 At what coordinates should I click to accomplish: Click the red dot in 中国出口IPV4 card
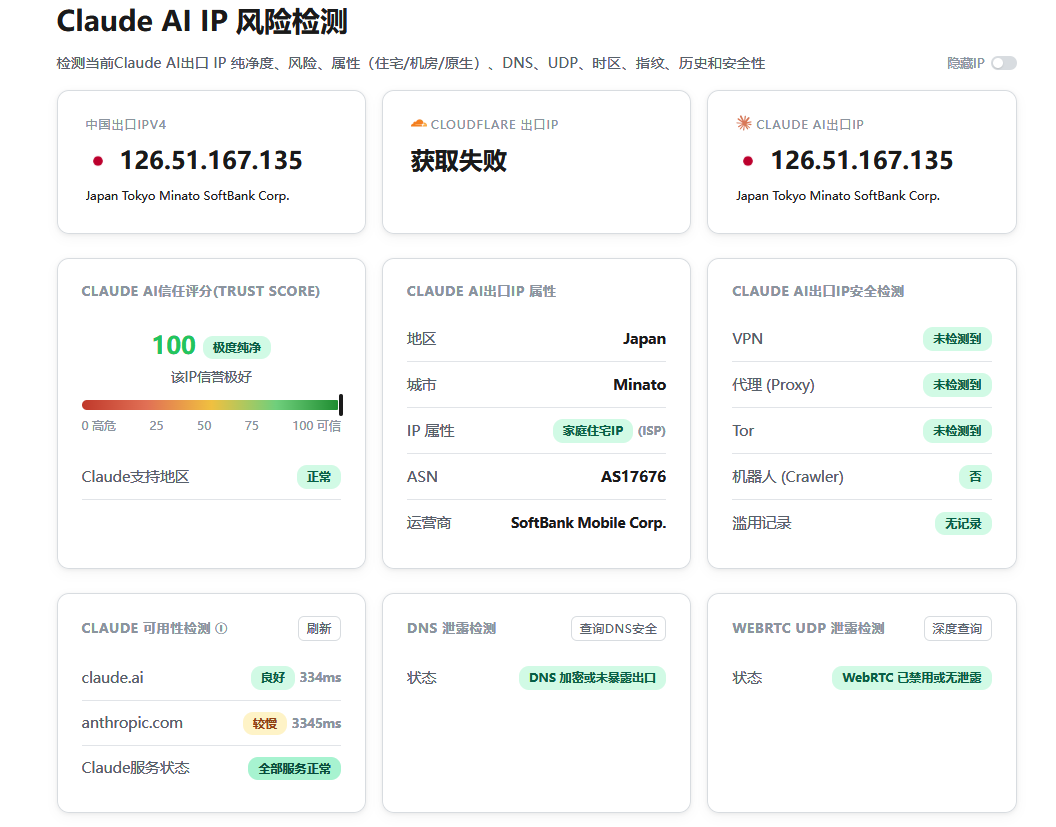tap(98, 161)
